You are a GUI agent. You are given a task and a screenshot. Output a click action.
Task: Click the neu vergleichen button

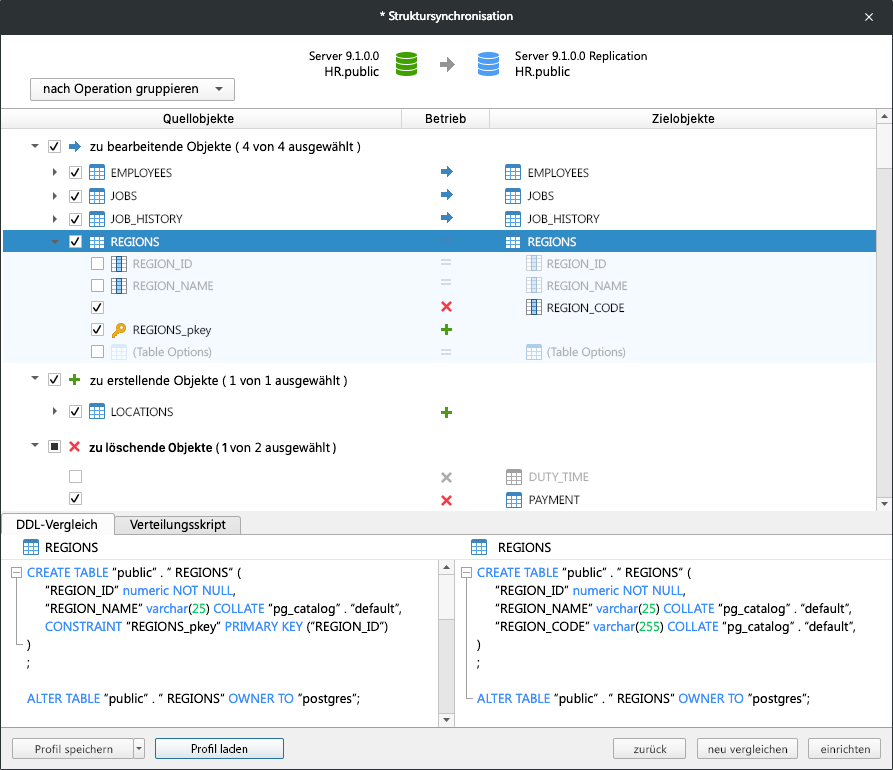coord(746,748)
